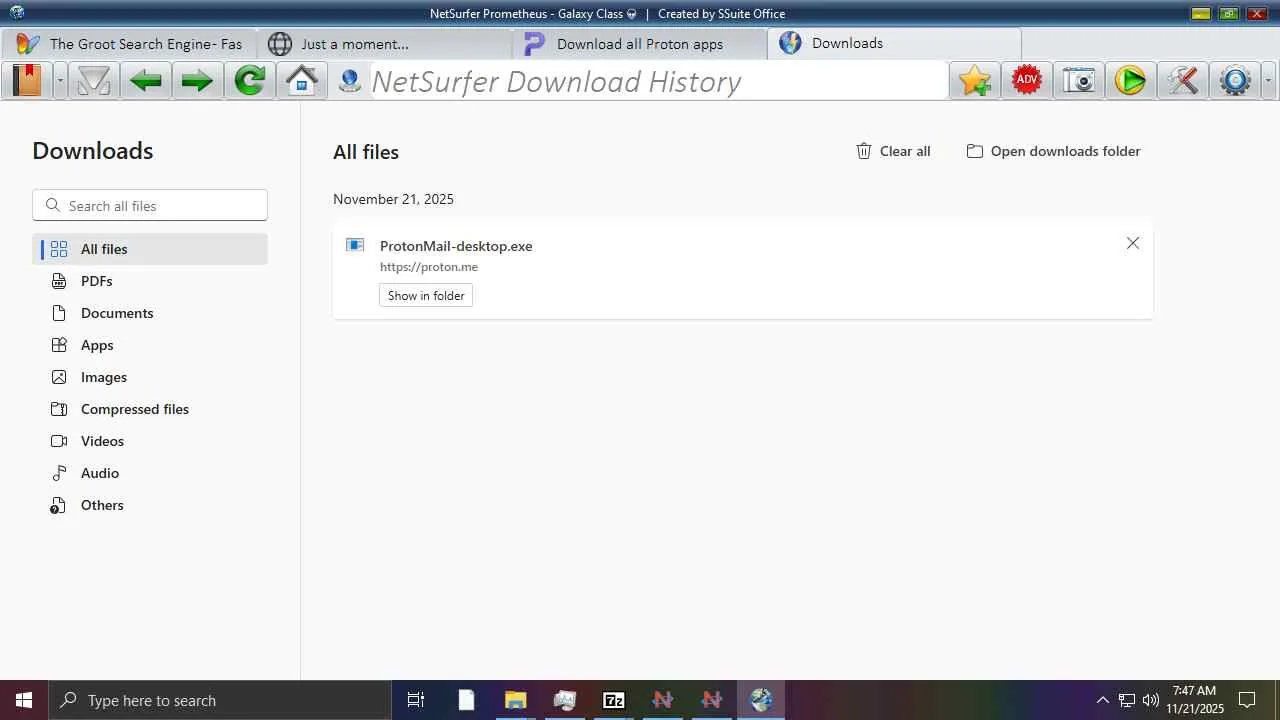Open the wrench and hammer tools icon
Screen dimensions: 1280x720
coord(1182,80)
